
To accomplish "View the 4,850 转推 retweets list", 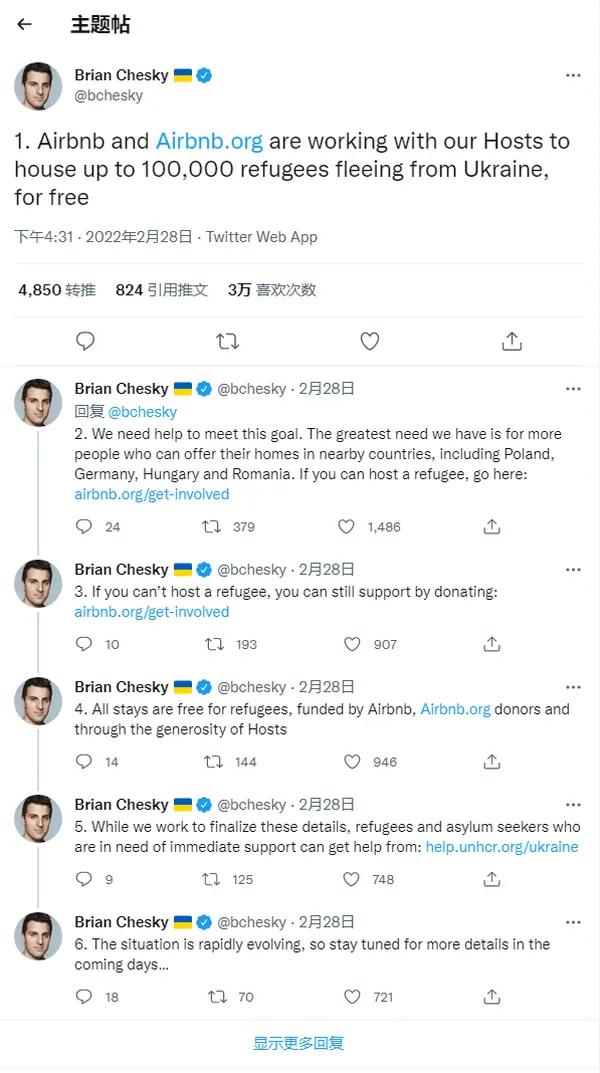I will coord(57,290).
